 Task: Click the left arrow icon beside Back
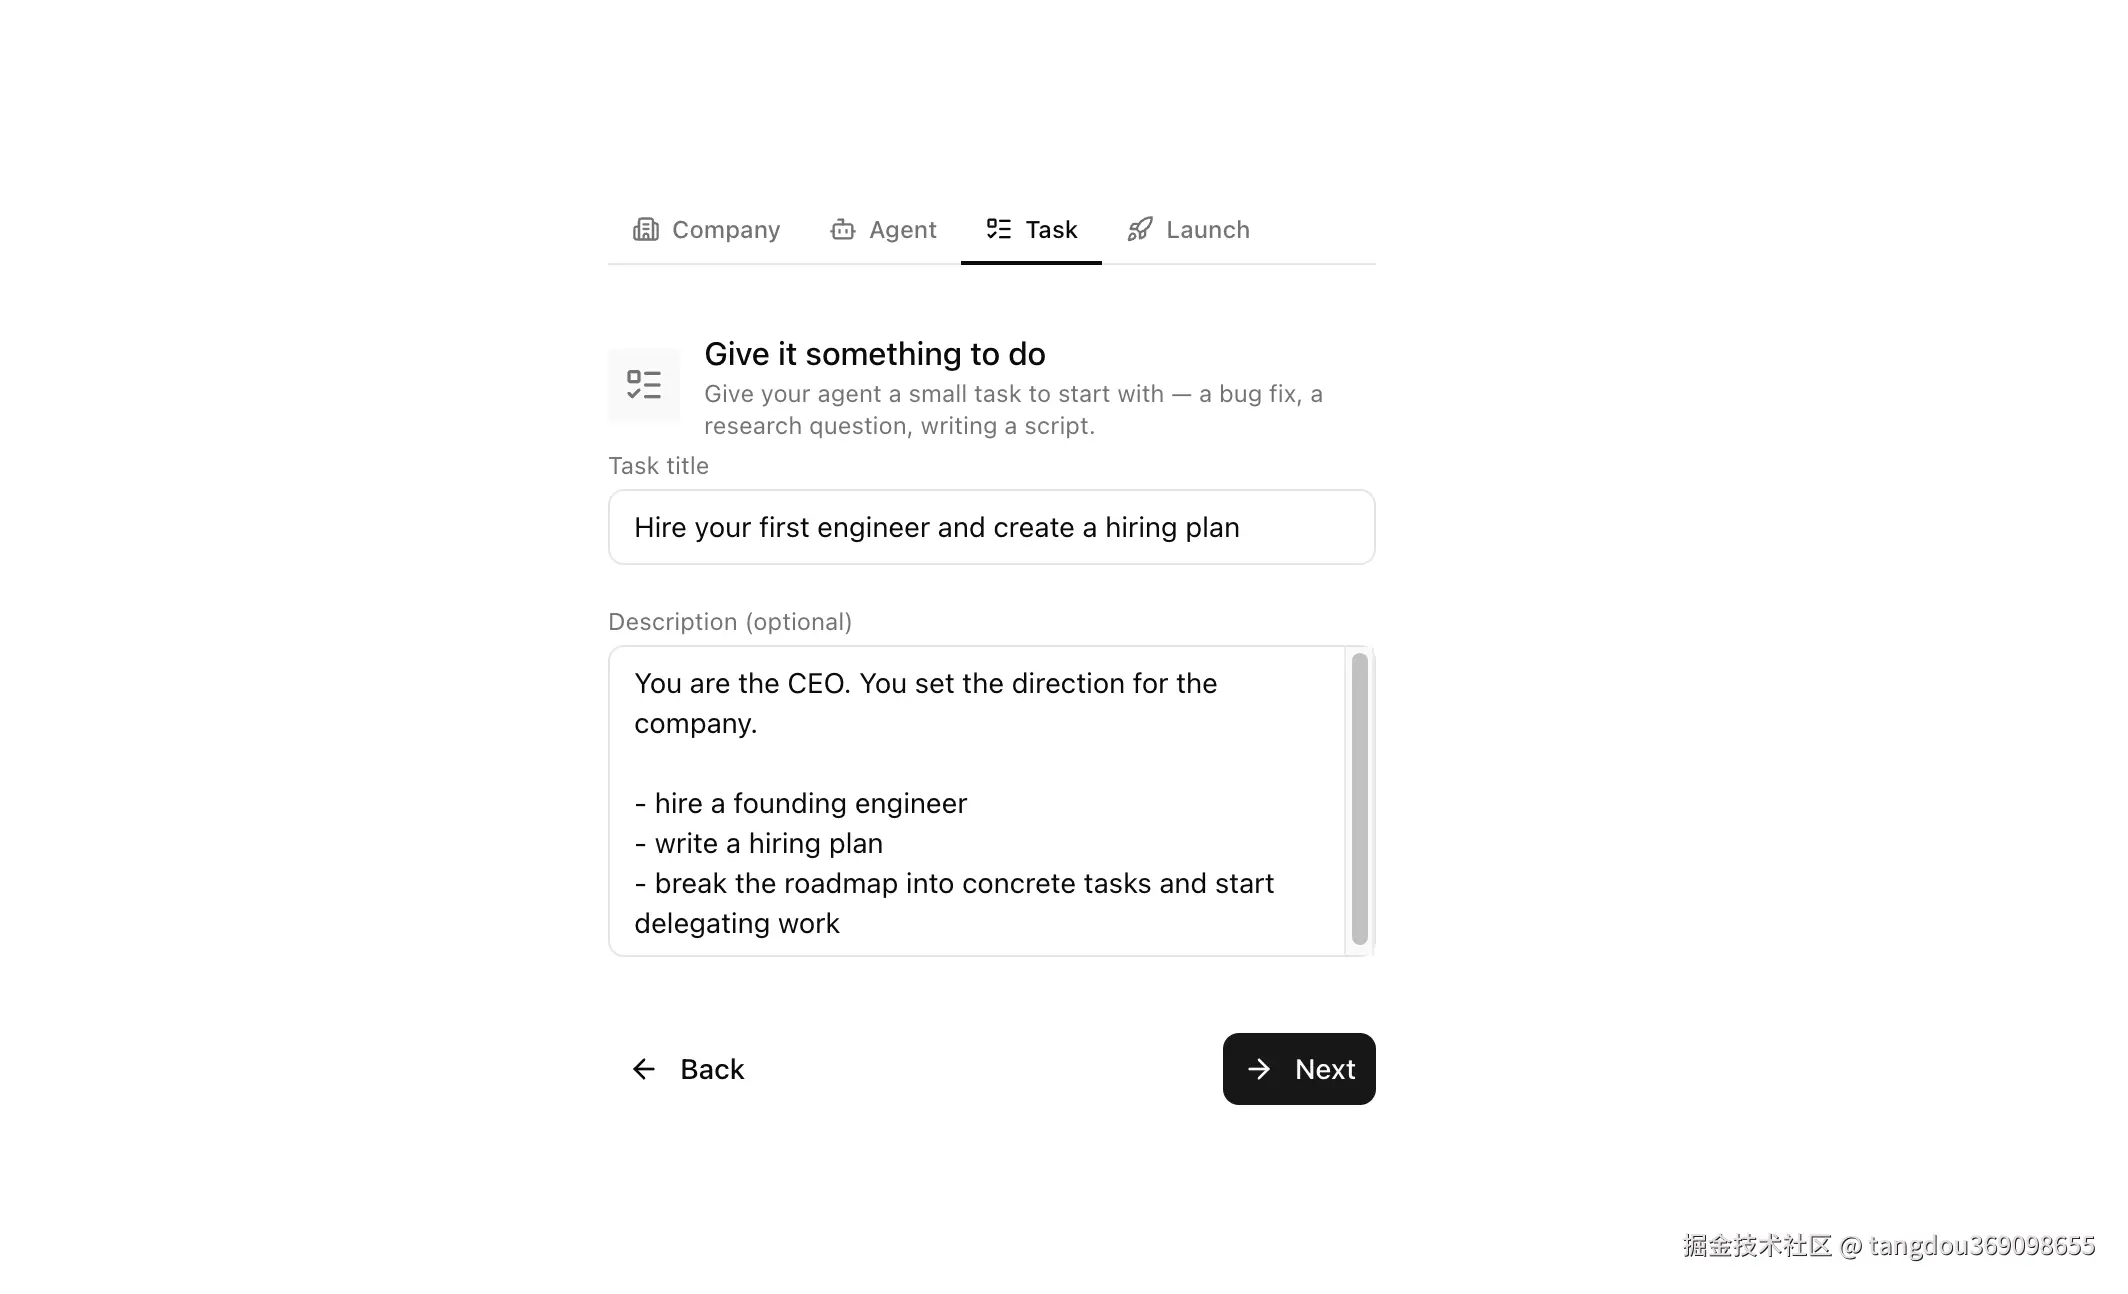click(644, 1069)
